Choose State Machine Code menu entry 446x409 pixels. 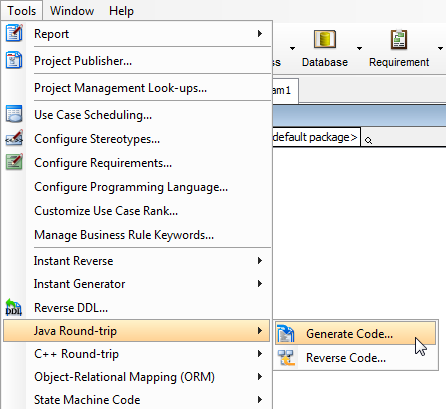tap(136, 400)
